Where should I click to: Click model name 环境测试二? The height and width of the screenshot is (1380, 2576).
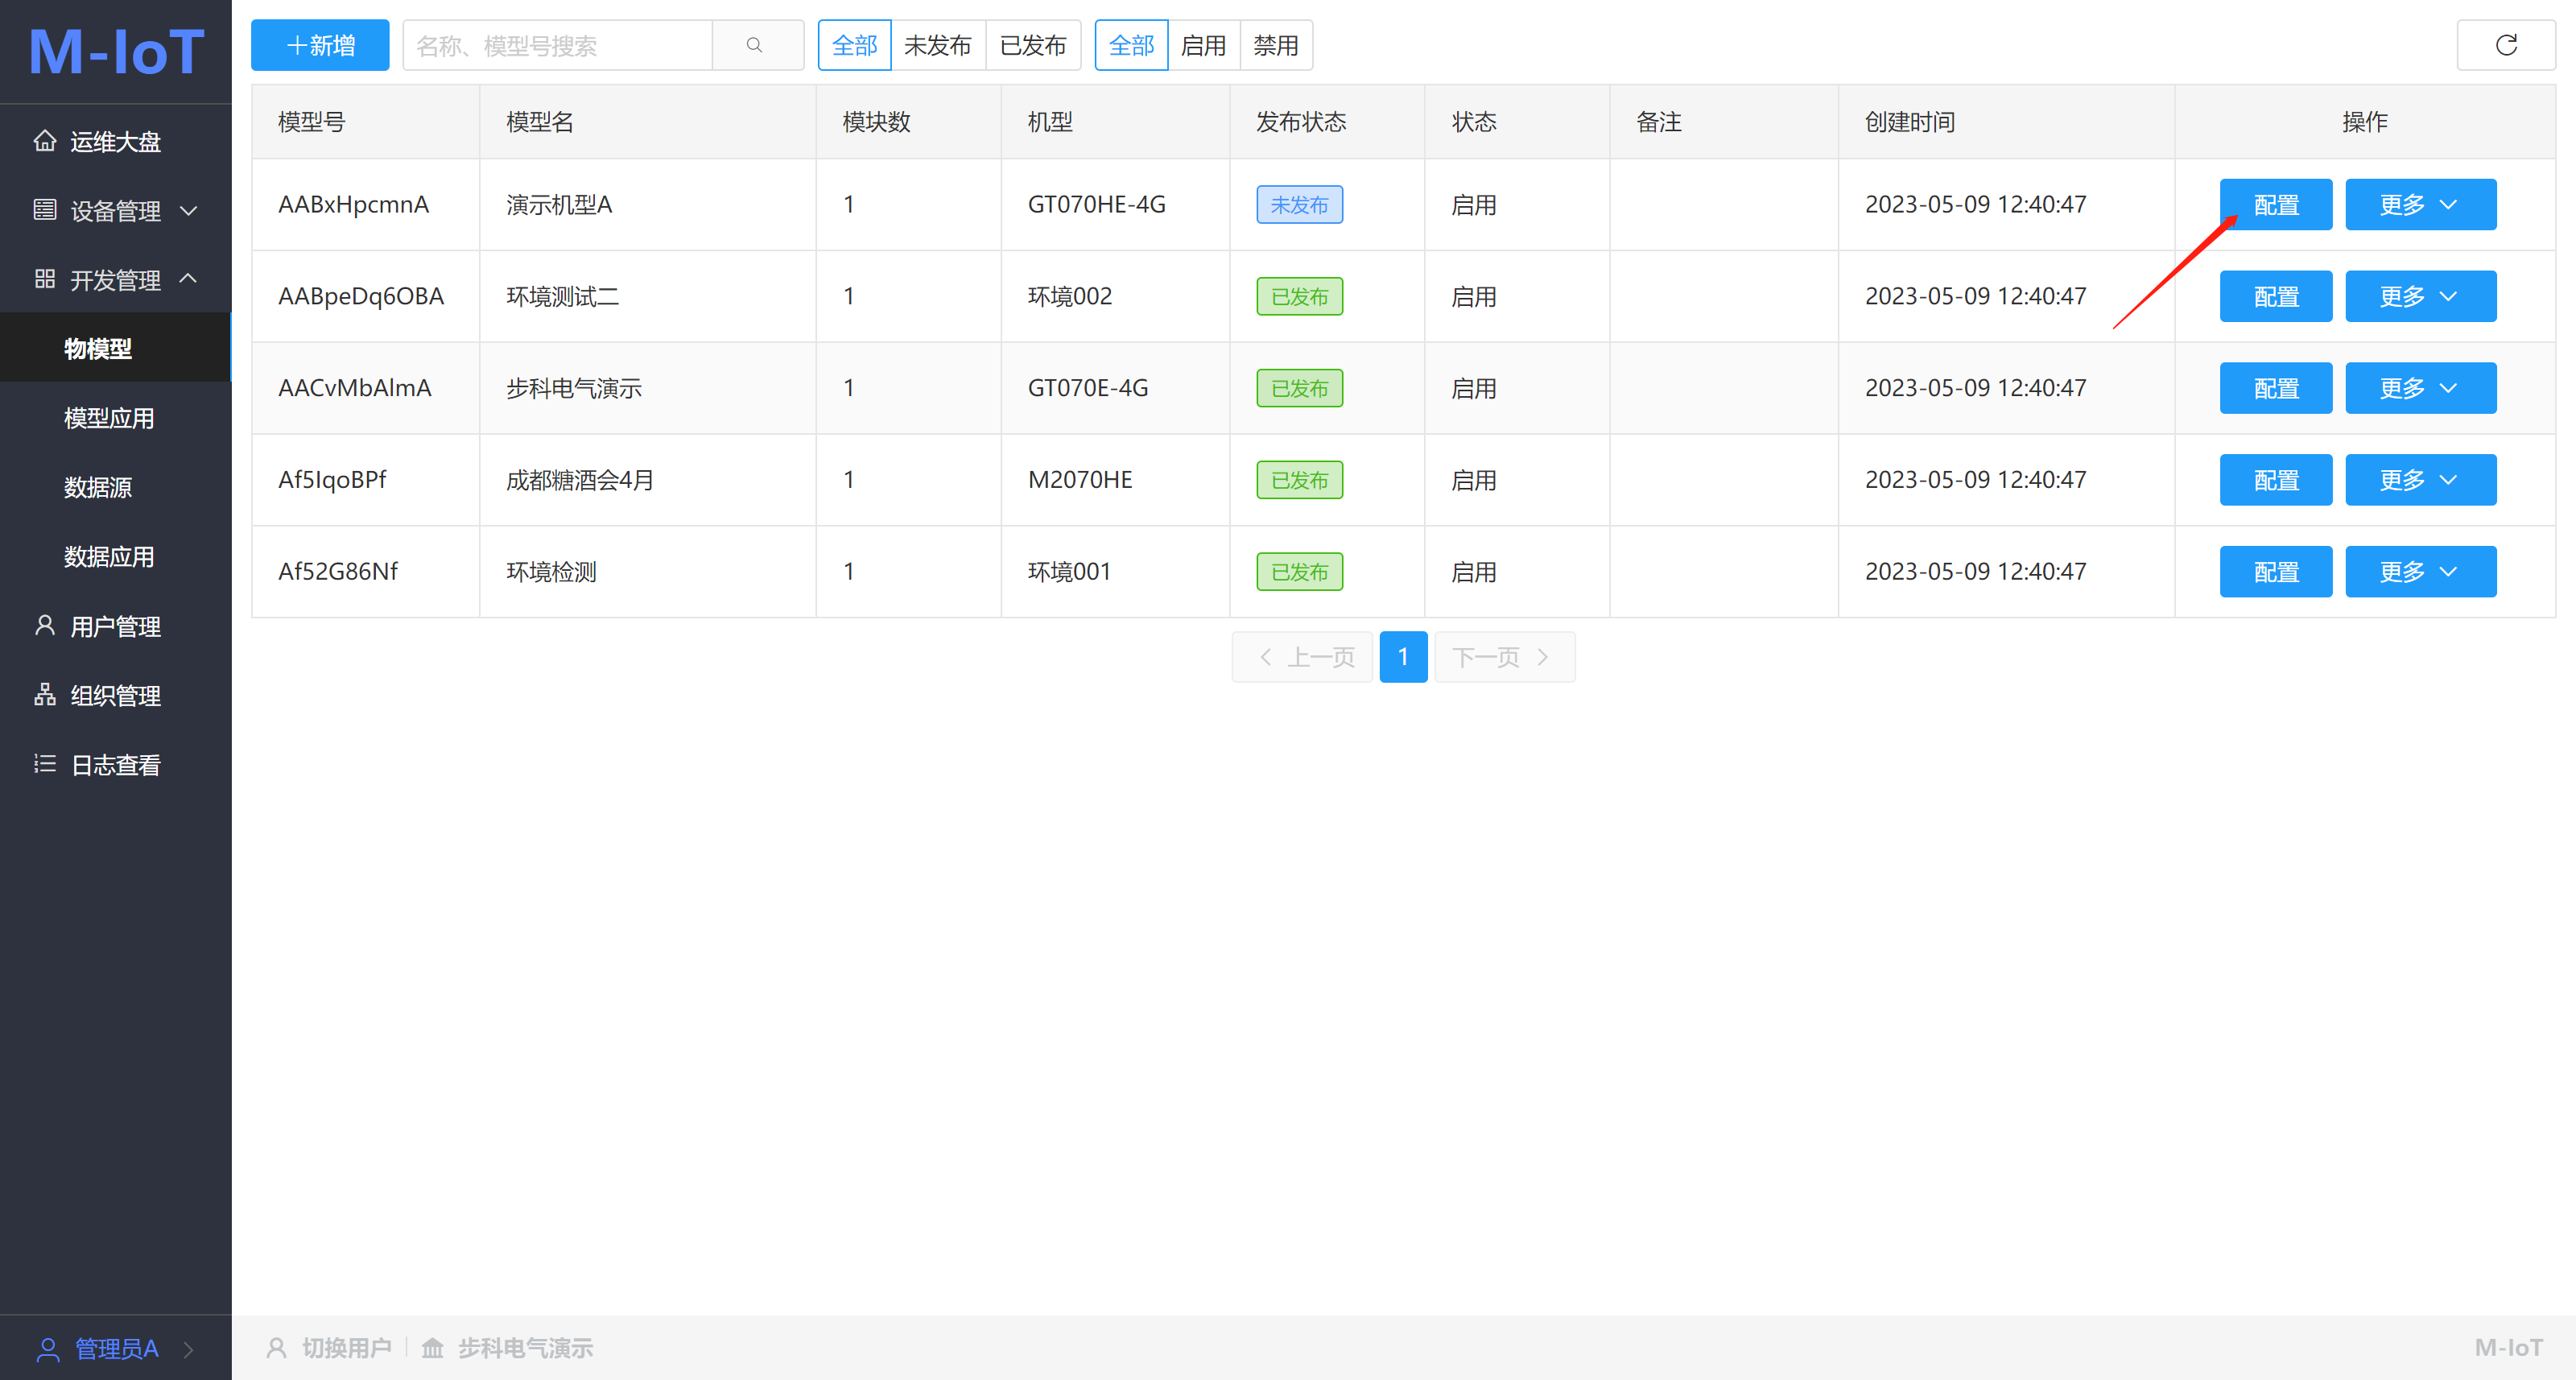(x=562, y=296)
